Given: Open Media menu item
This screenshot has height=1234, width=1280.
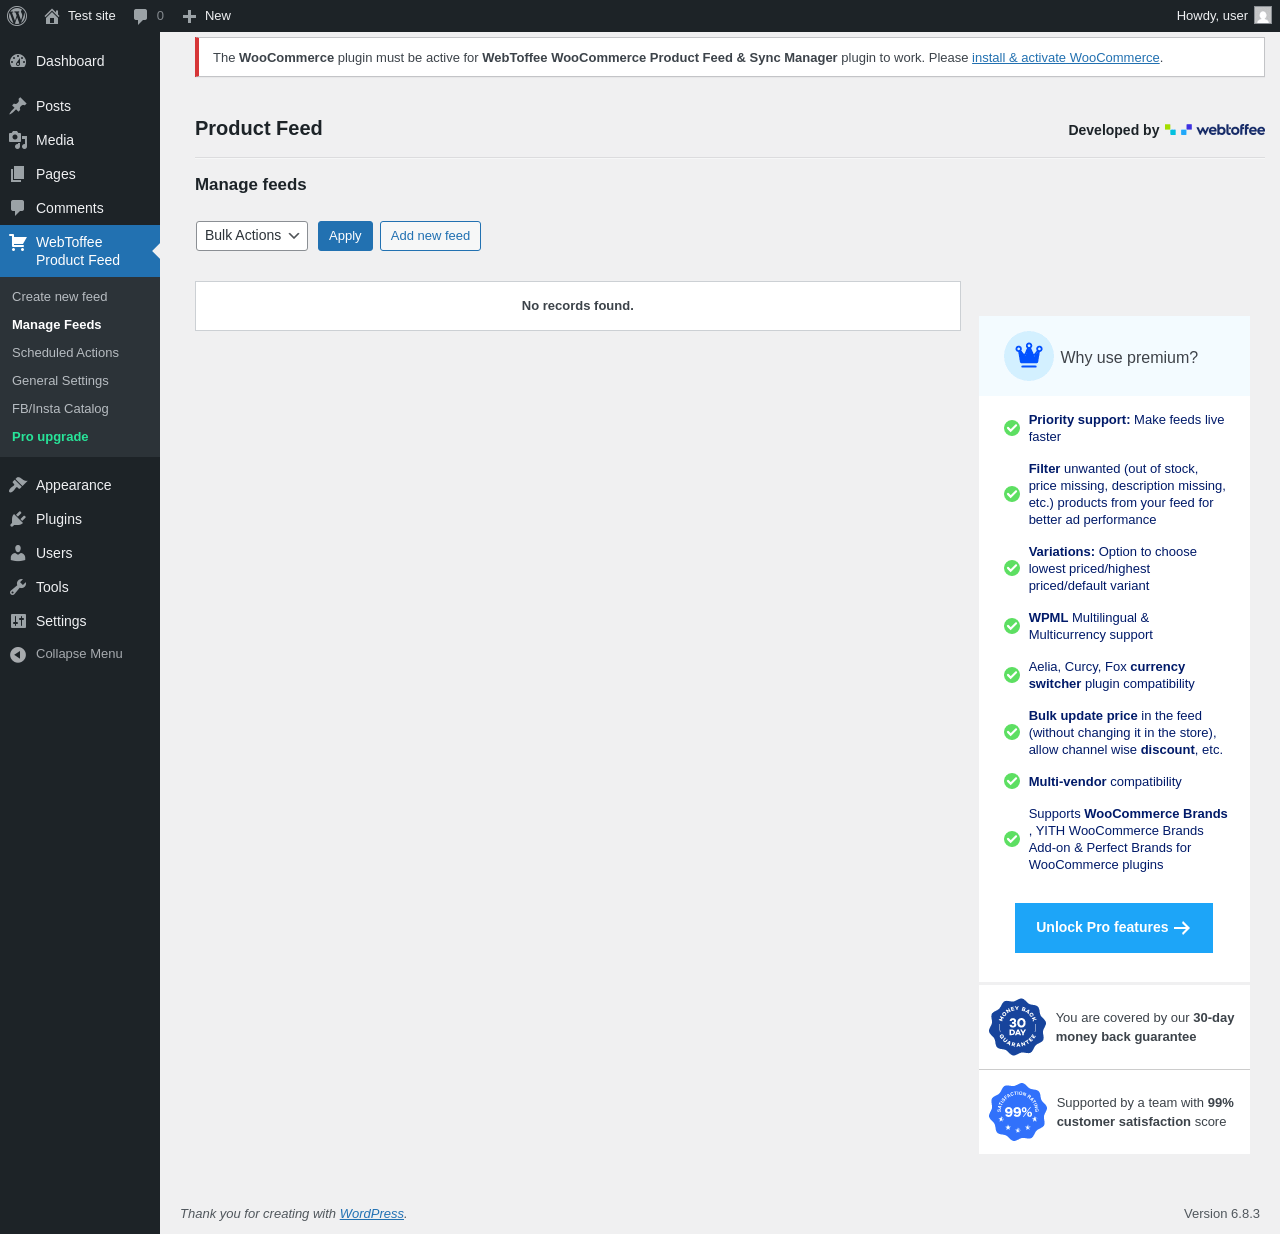Looking at the screenshot, I should click(x=80, y=140).
